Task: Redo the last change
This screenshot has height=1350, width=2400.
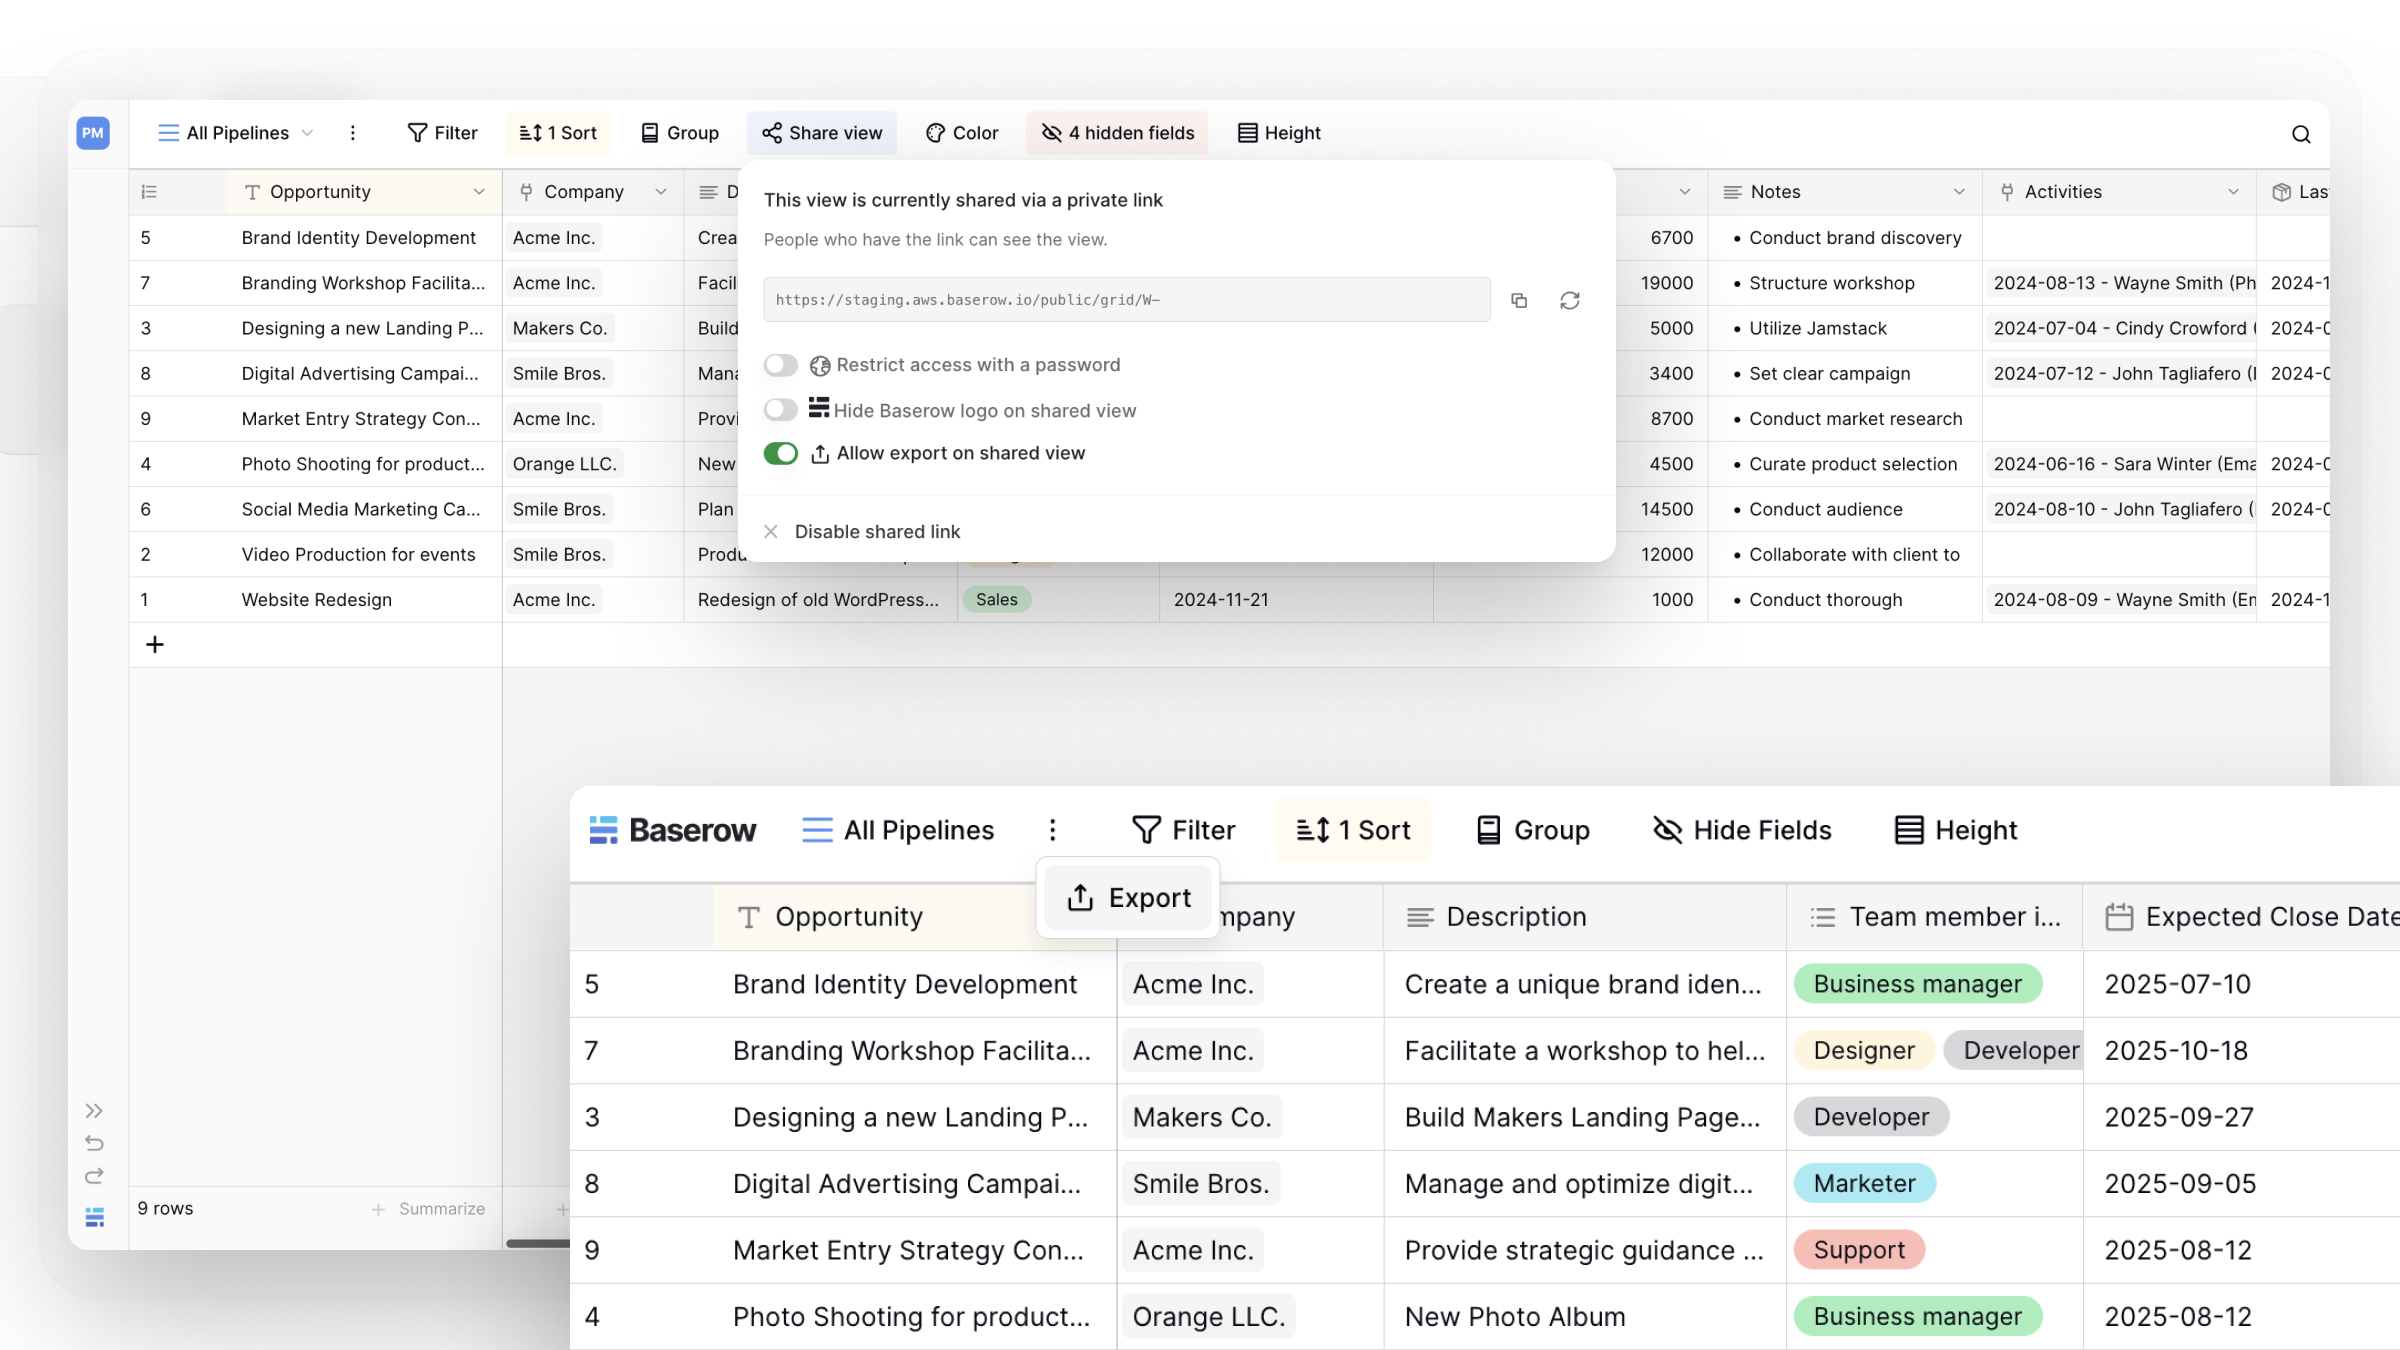Action: [x=94, y=1176]
